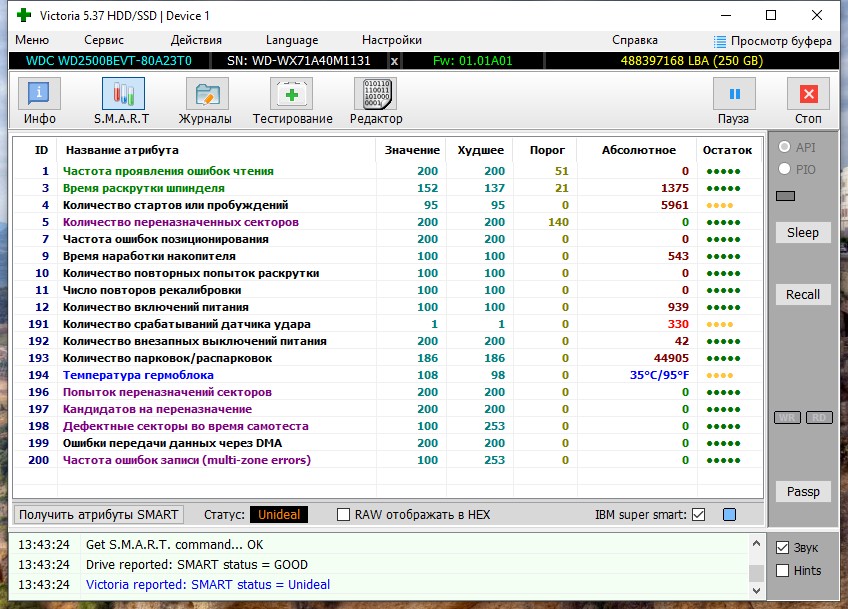Select the API radio button
This screenshot has height=609, width=848.
[x=784, y=147]
